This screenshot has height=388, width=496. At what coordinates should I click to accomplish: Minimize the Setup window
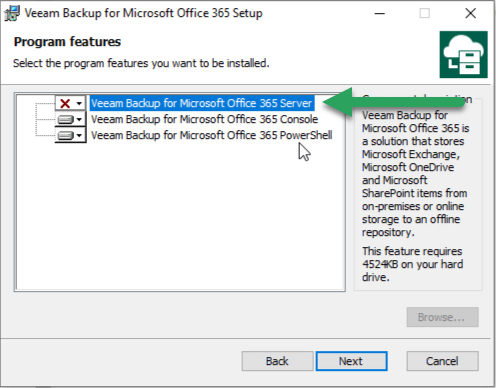coord(379,13)
